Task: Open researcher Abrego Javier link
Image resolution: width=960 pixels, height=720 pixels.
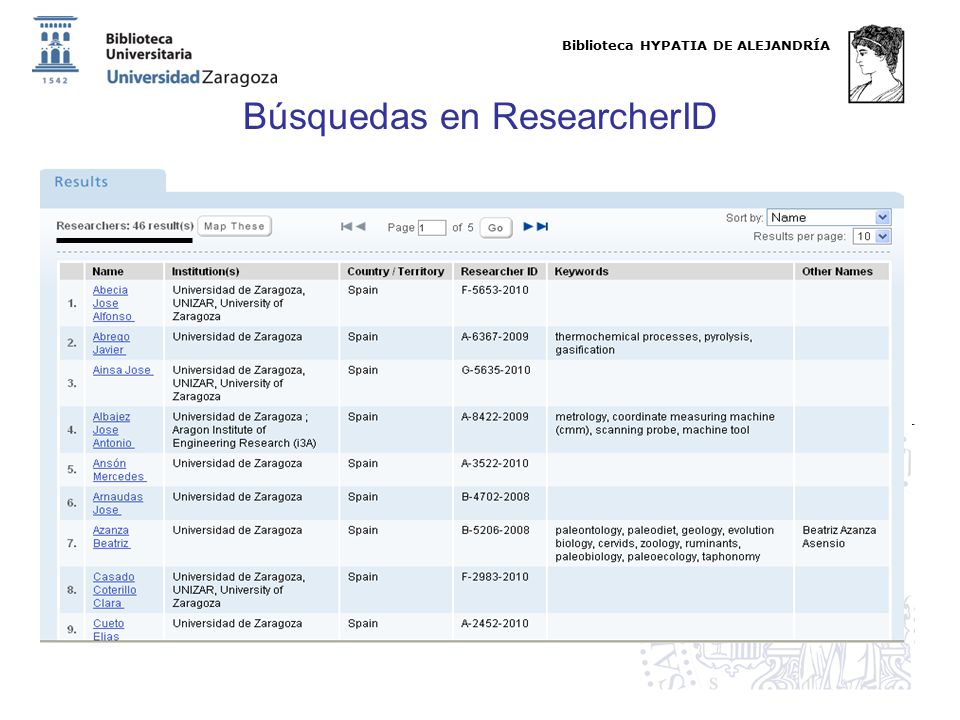Action: (111, 343)
